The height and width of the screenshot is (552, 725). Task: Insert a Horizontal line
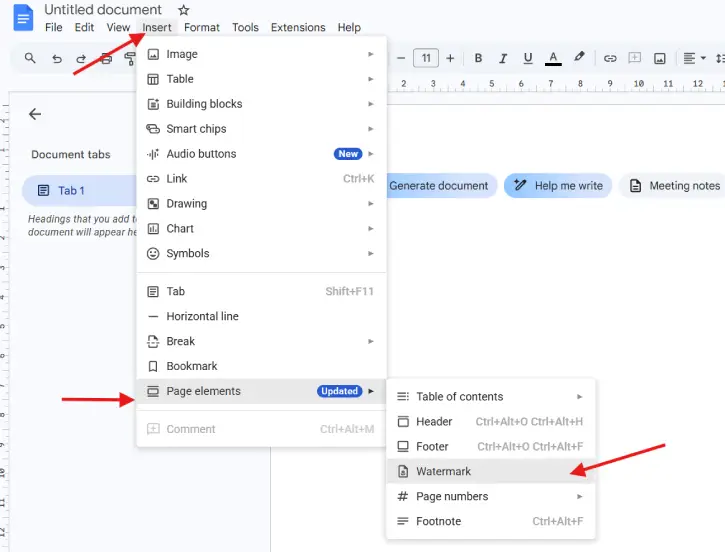261,317
